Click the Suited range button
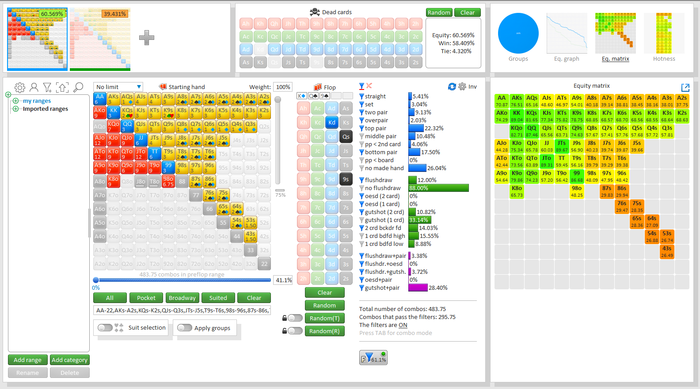The height and width of the screenshot is (389, 700). (218, 298)
